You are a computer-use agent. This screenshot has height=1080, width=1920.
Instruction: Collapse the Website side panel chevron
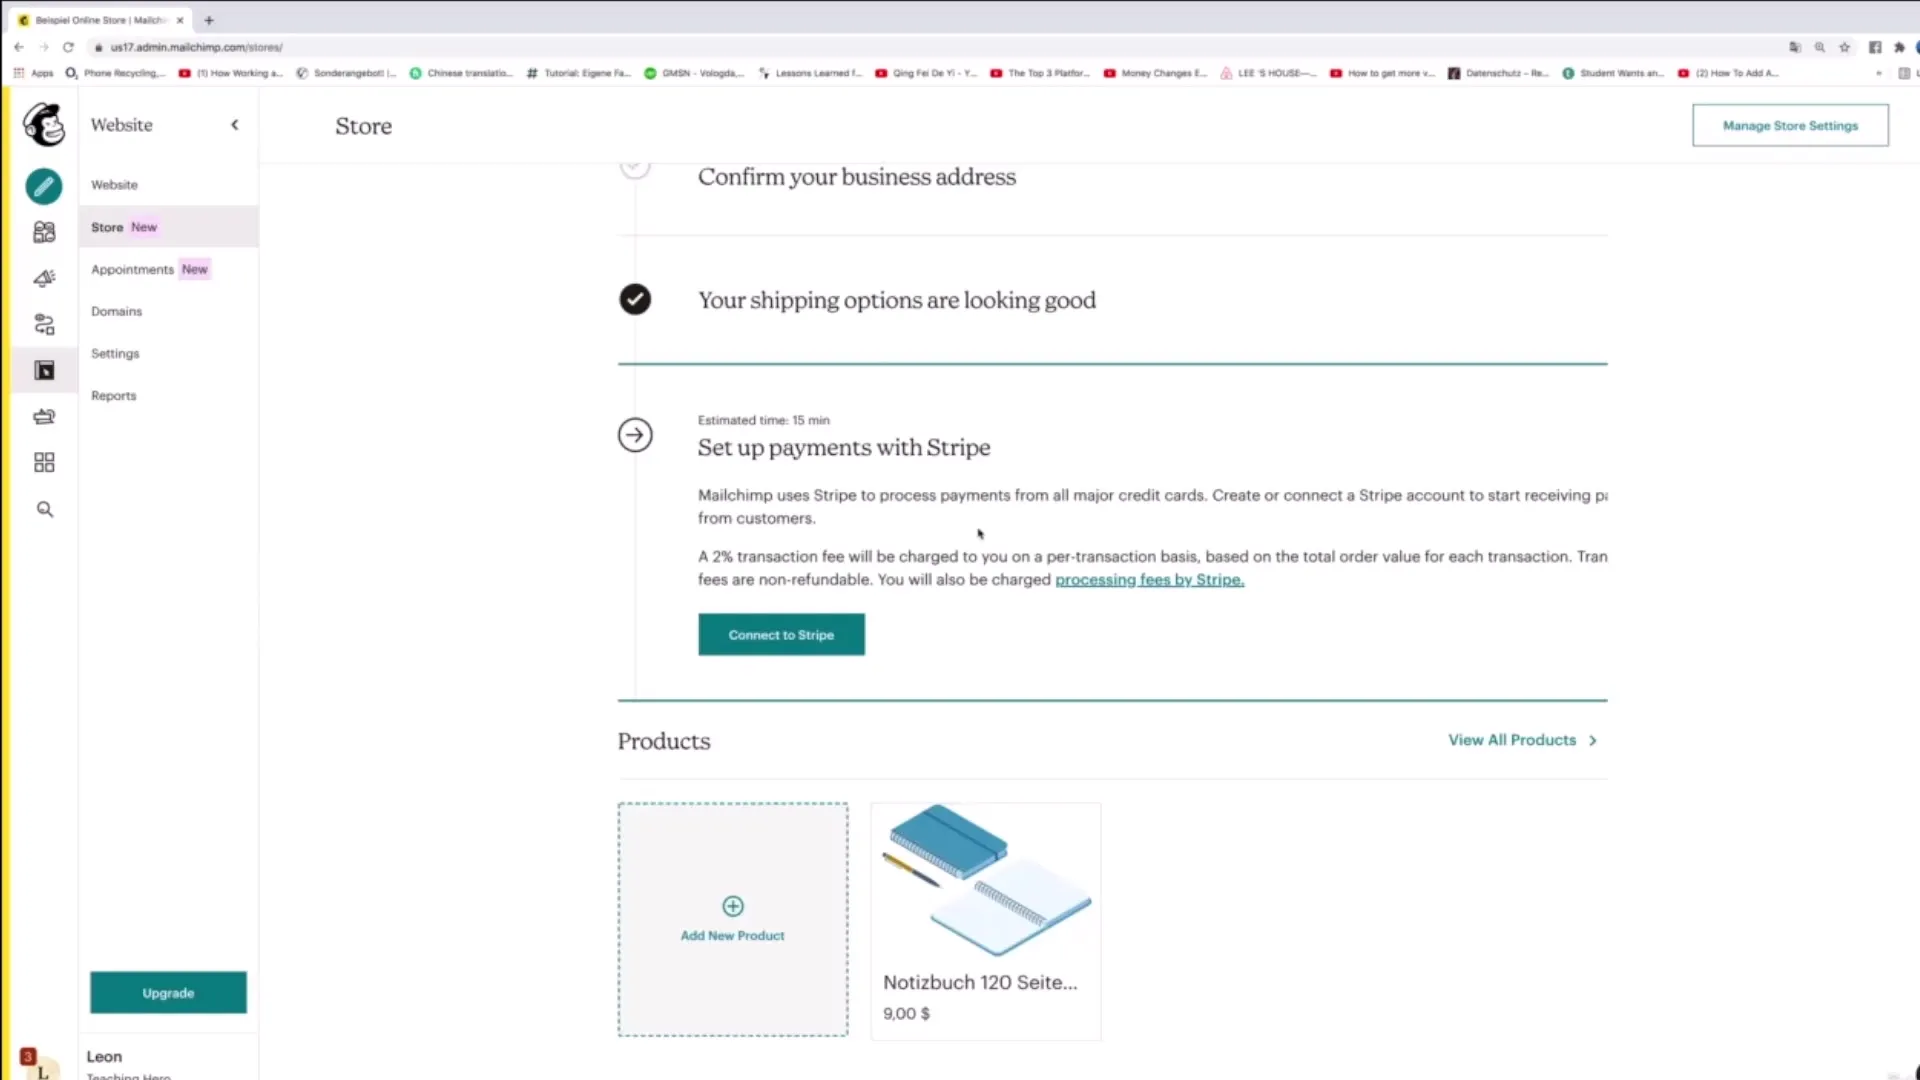click(235, 125)
